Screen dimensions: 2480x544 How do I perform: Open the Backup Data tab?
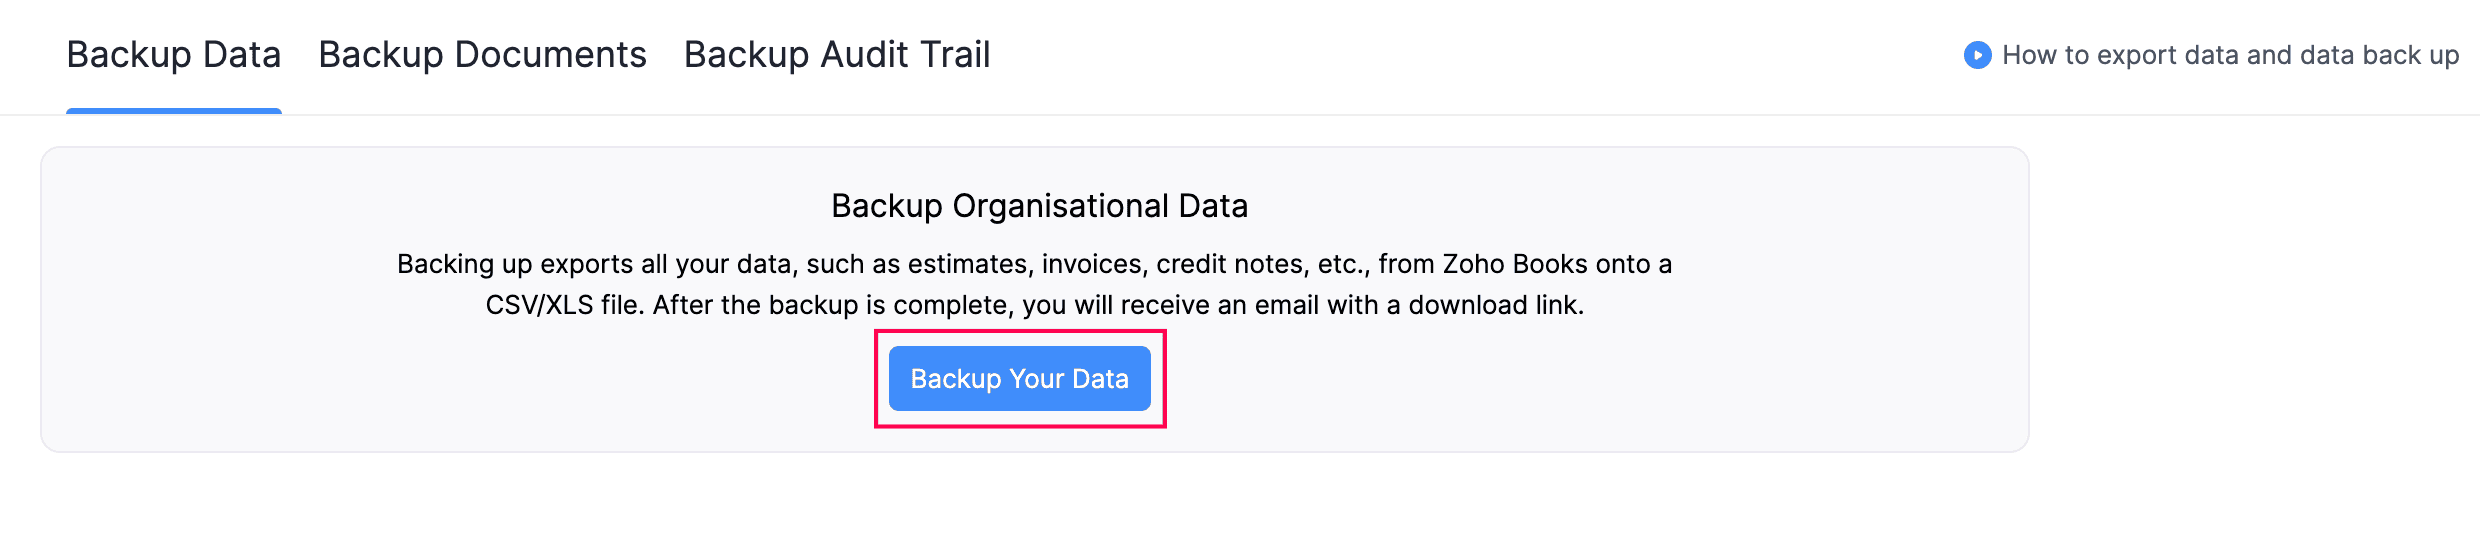(173, 55)
